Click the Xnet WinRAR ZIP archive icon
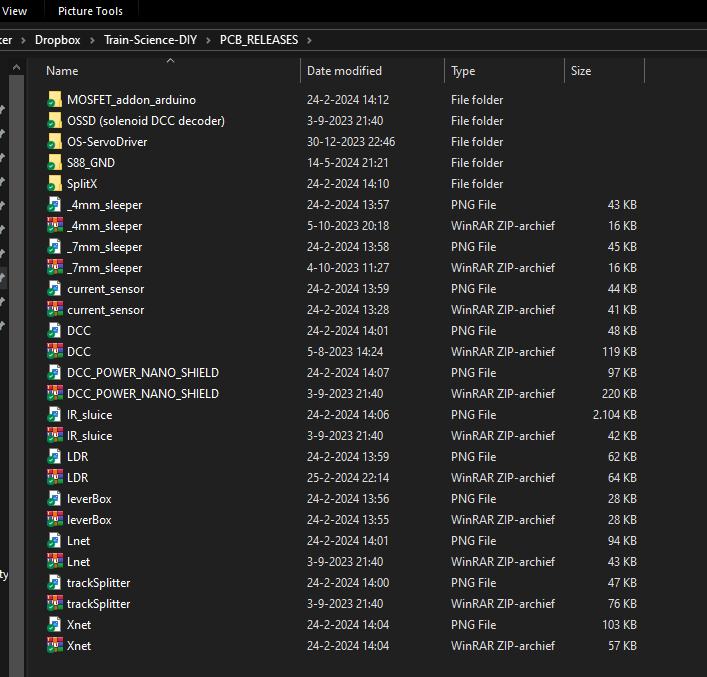The height and width of the screenshot is (677, 707). pyautogui.click(x=55, y=646)
